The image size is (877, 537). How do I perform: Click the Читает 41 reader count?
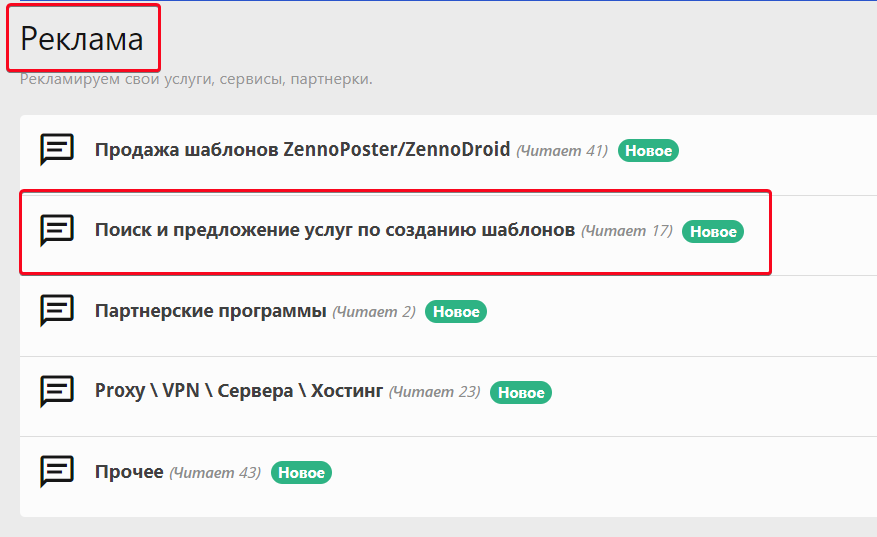[x=562, y=151]
